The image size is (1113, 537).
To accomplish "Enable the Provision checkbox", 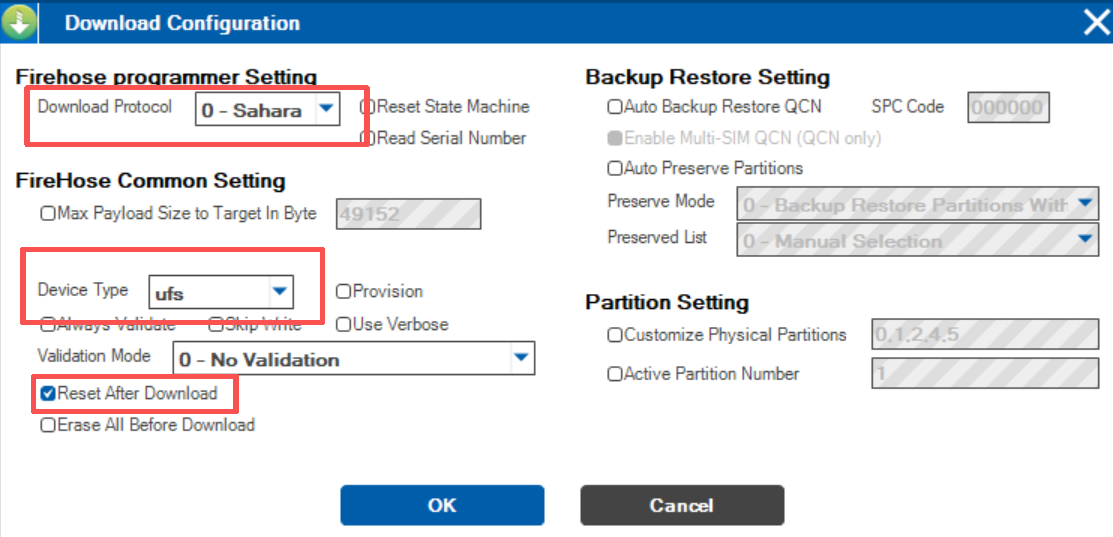I will coord(344,292).
